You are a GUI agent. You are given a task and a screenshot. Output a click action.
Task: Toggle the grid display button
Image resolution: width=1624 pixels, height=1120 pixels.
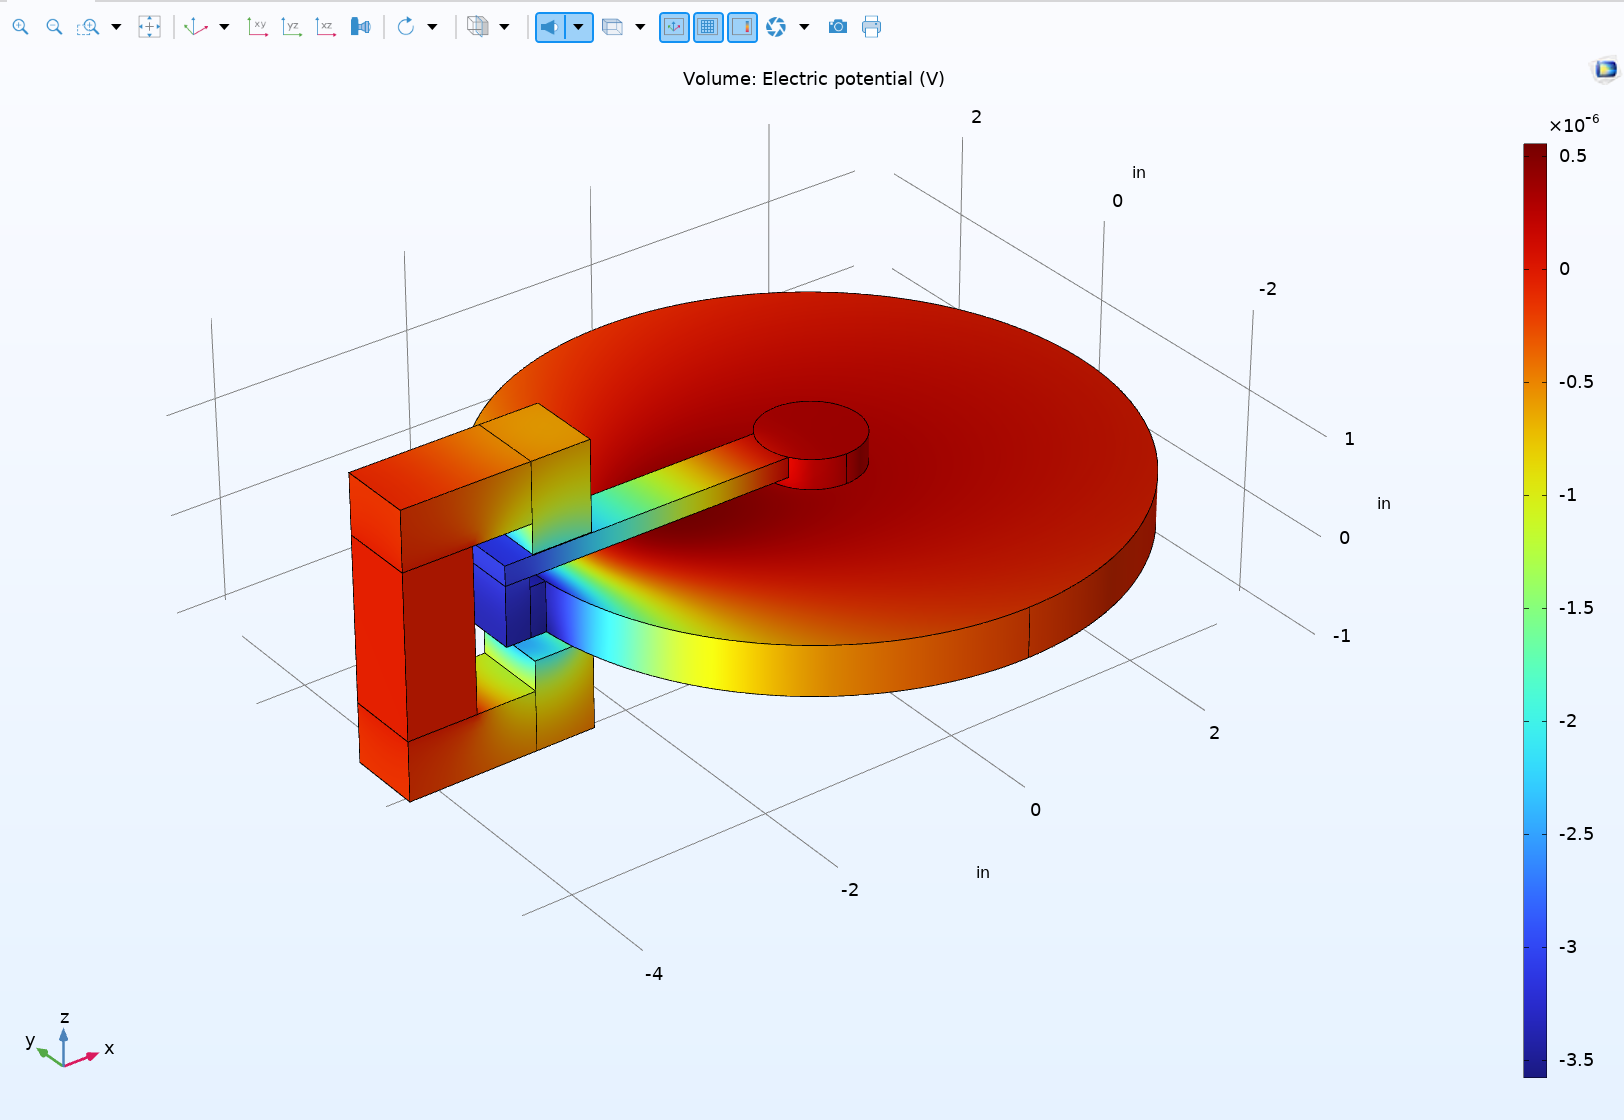click(708, 27)
